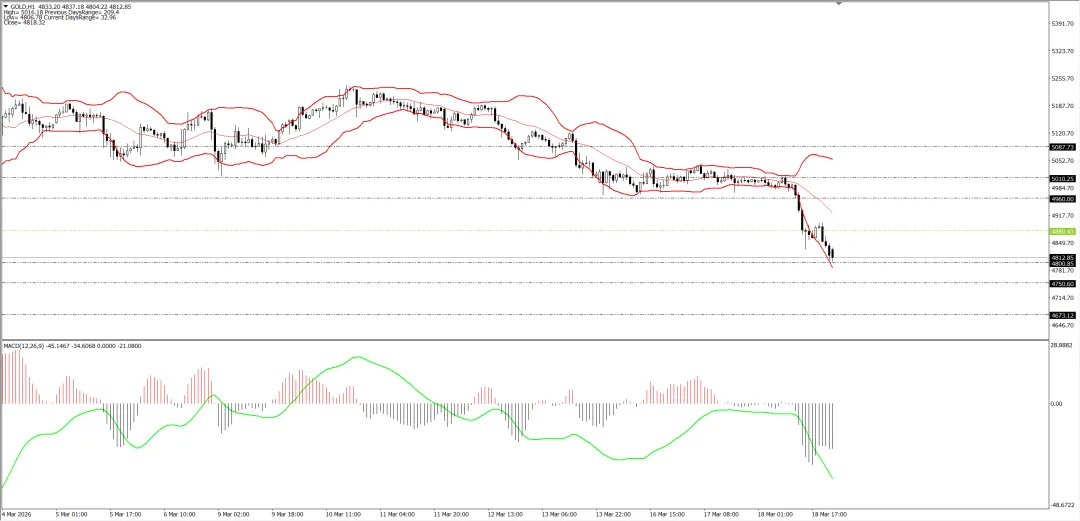Click the 5255.70 price scale value
Viewport: 1080px width, 521px height.
click(1063, 79)
